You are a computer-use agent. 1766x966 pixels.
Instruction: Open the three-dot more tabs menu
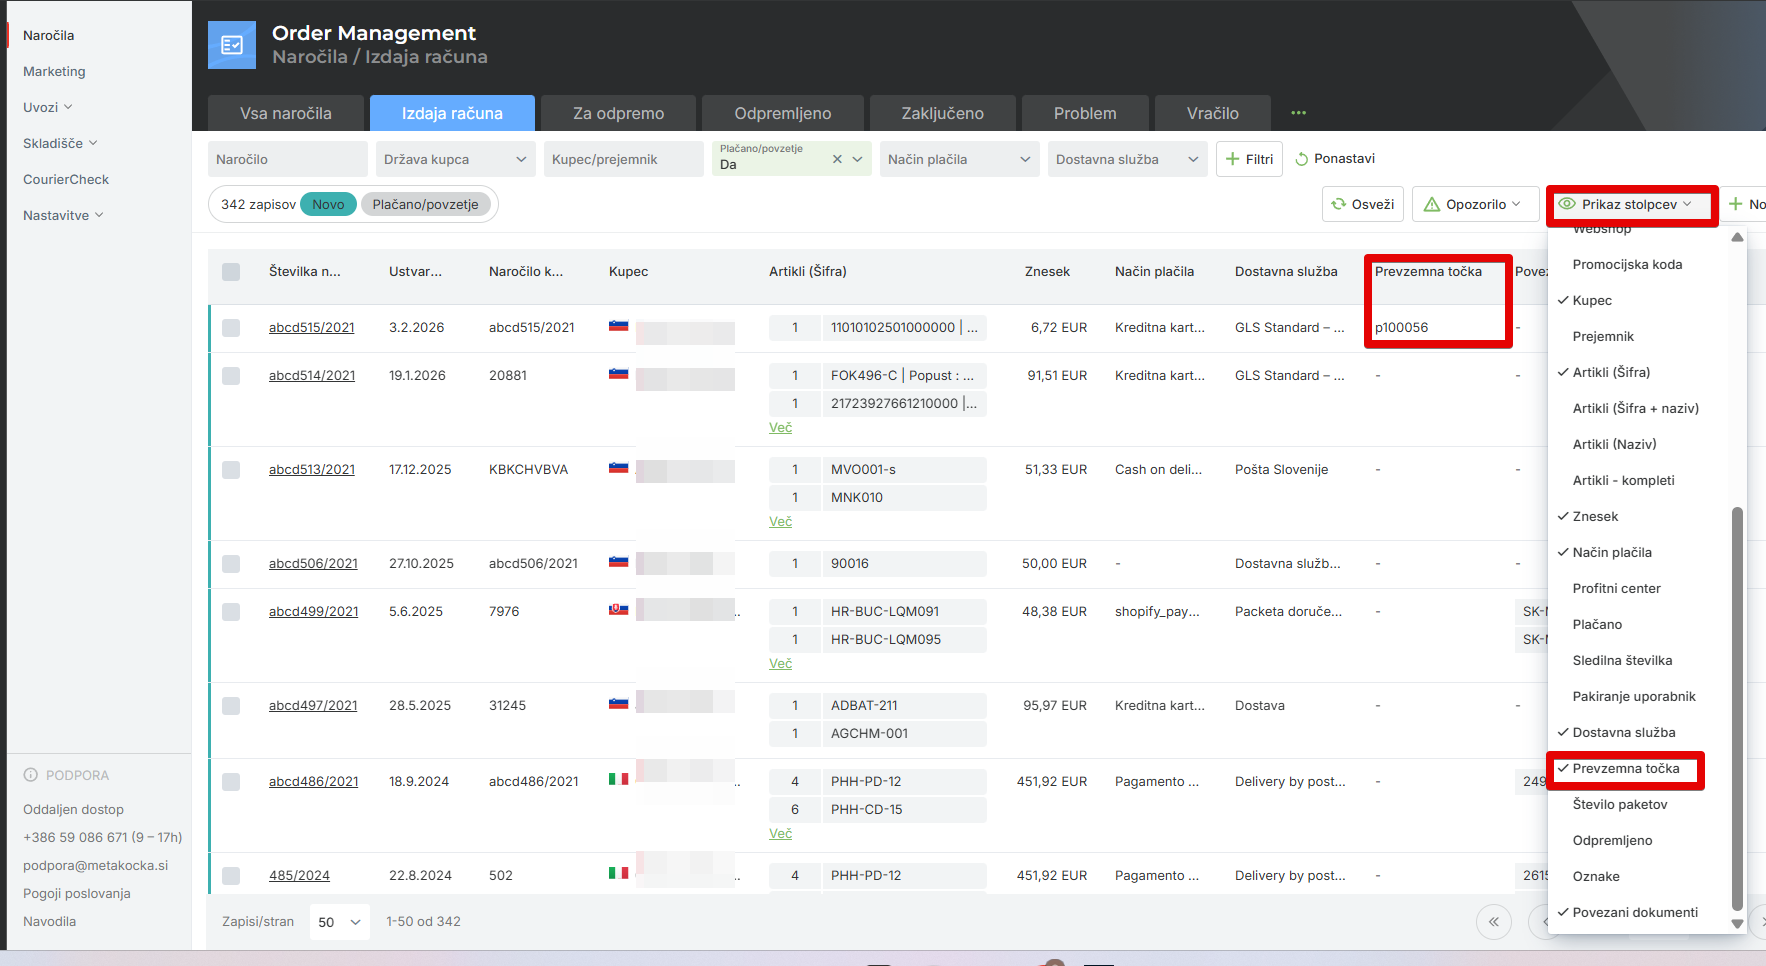point(1298,113)
